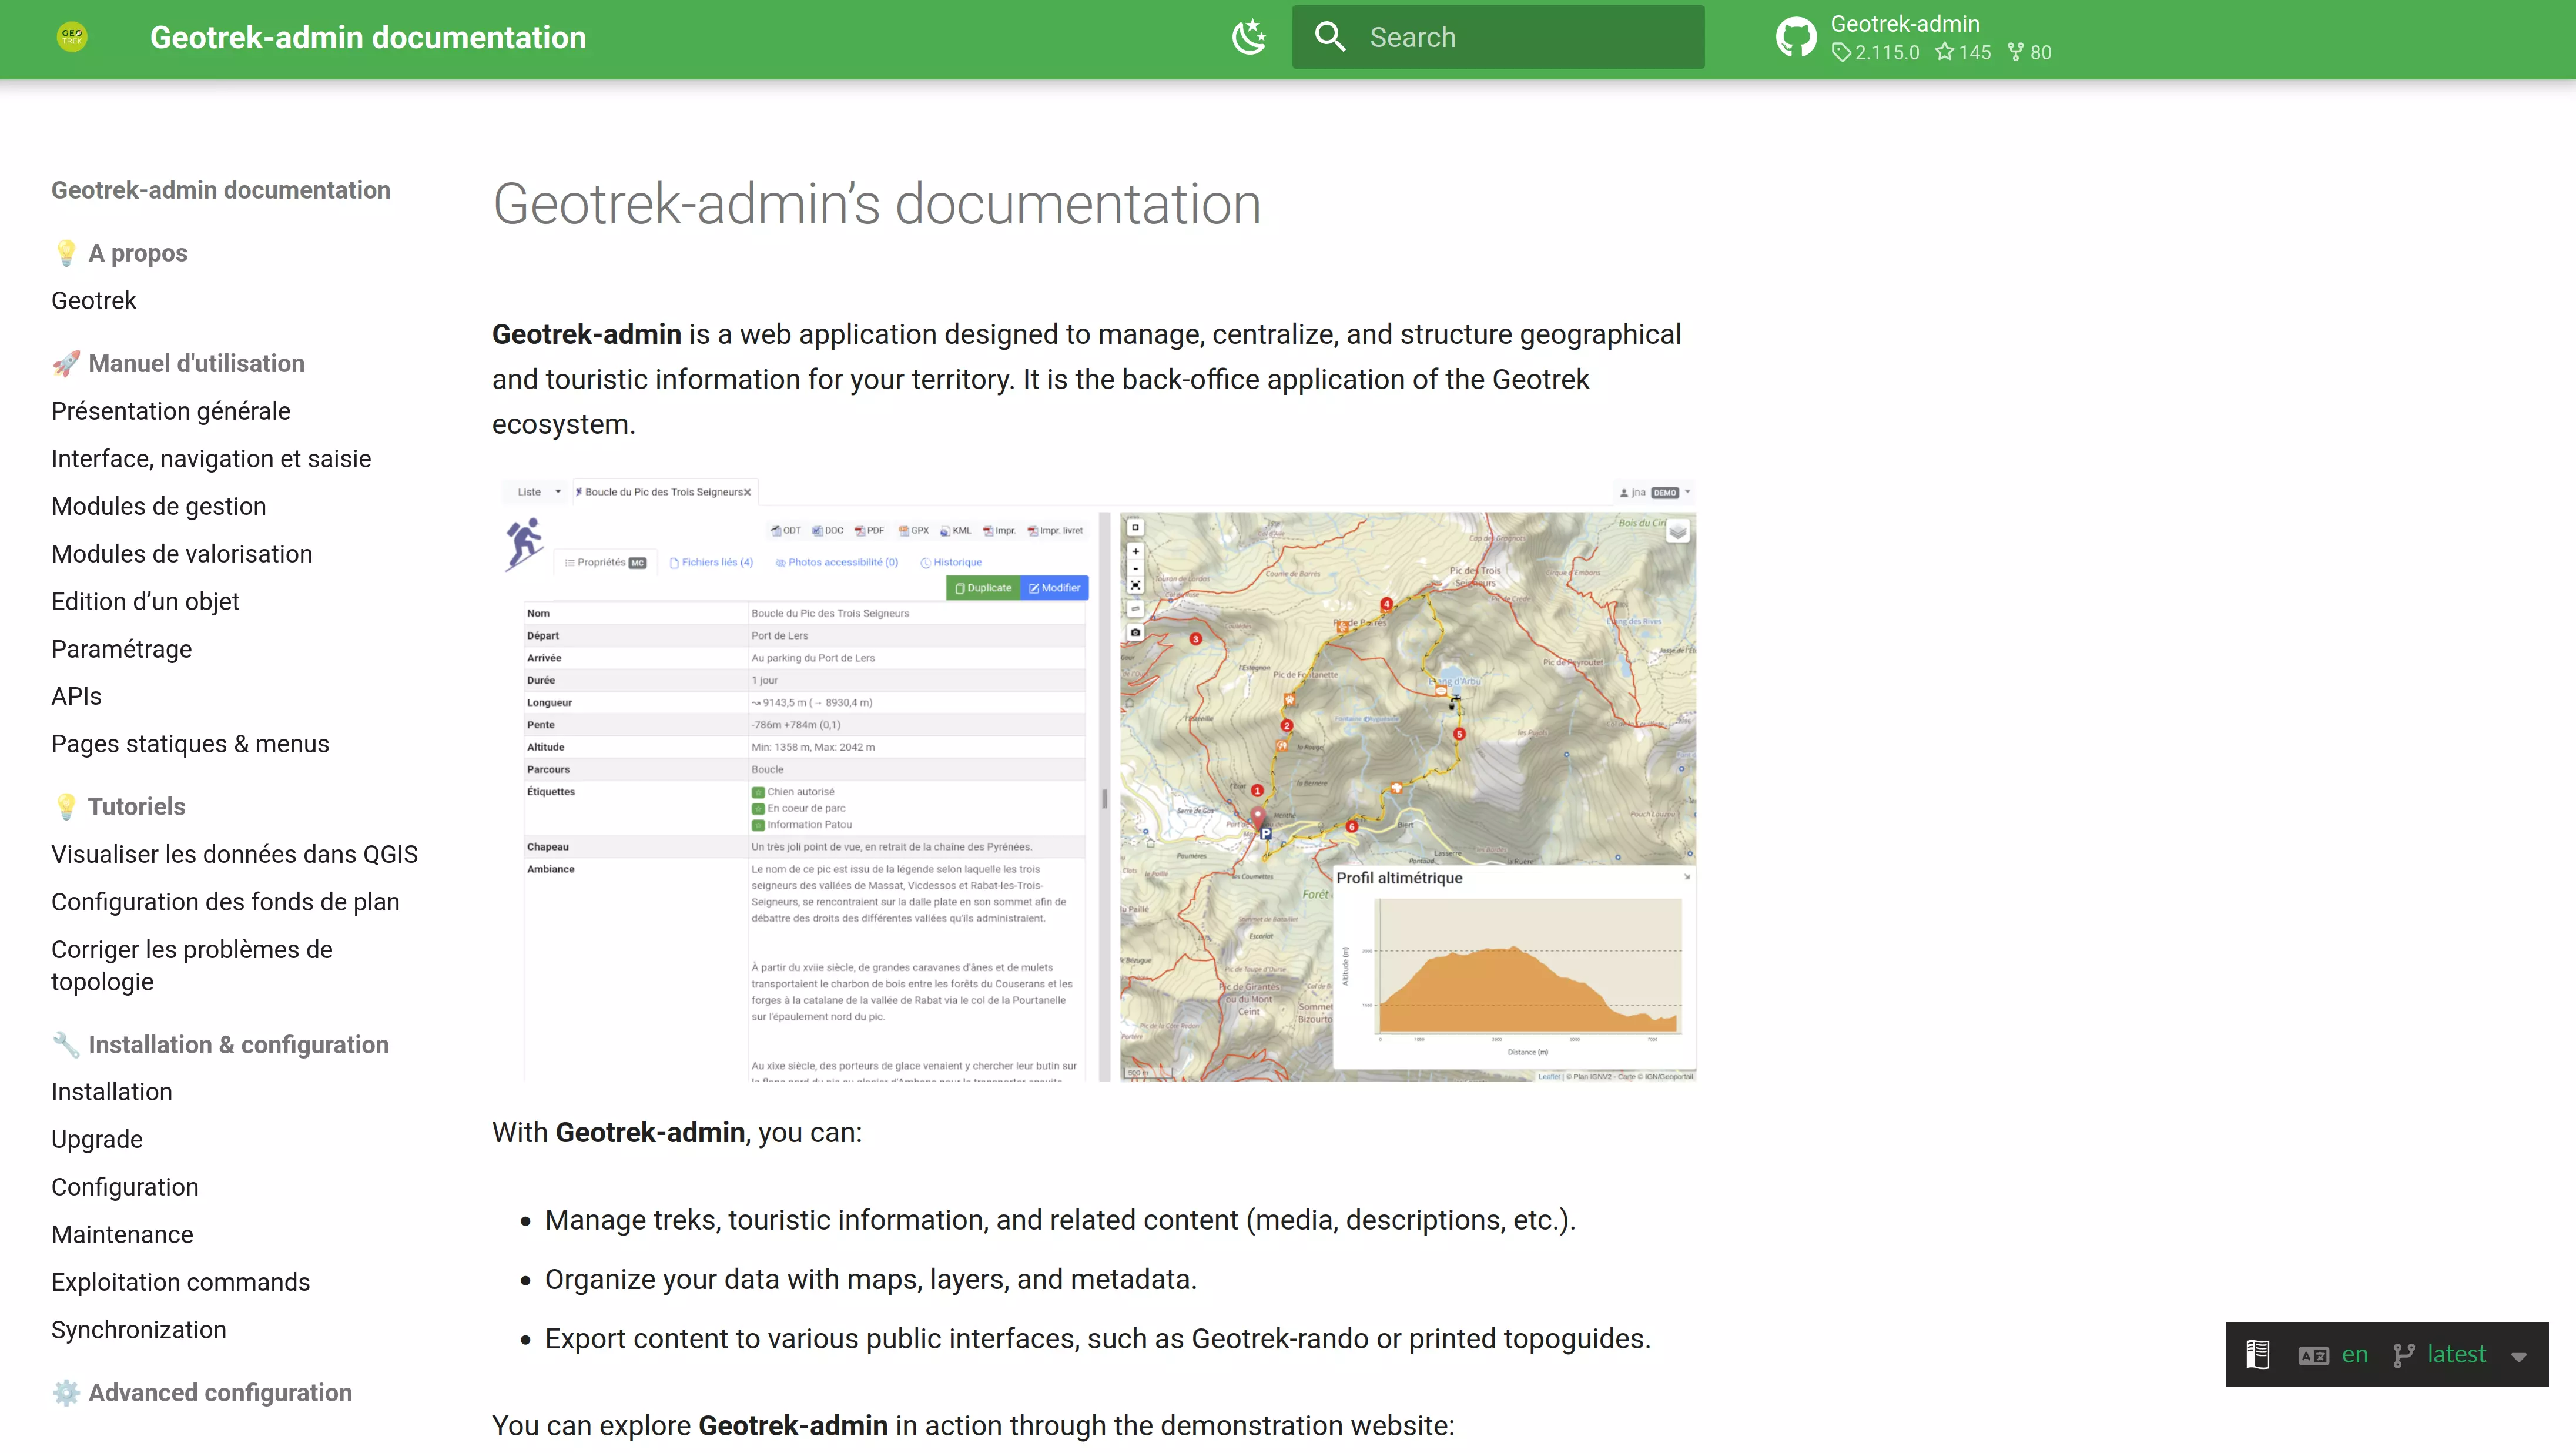The image size is (2576, 1453).
Task: Expand the Read the Docs flyout arrow
Action: point(2519,1357)
